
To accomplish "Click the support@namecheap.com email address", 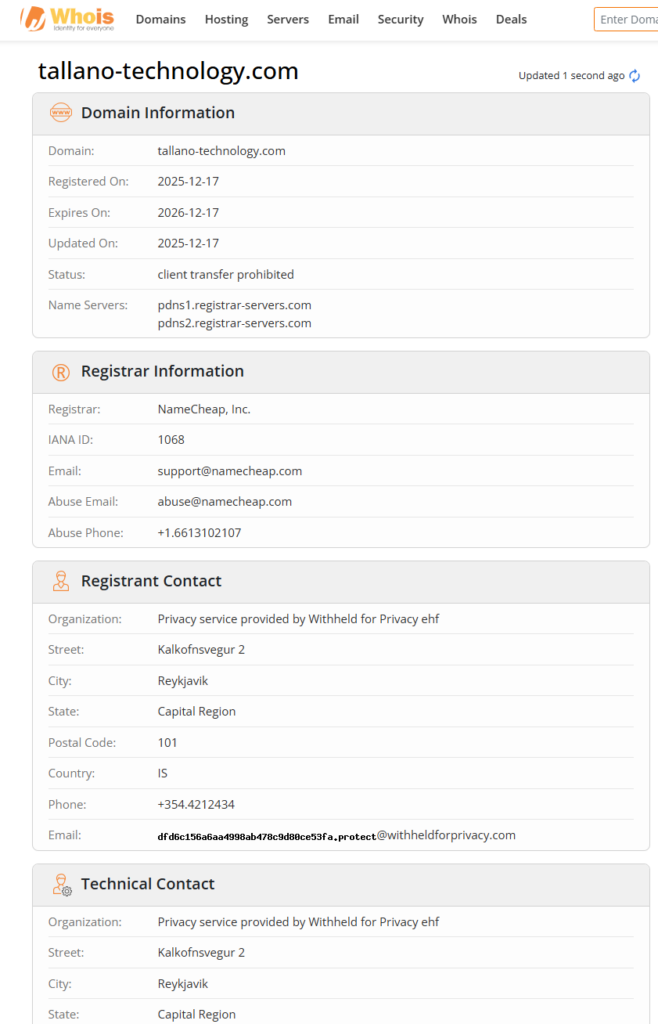I will pos(229,471).
